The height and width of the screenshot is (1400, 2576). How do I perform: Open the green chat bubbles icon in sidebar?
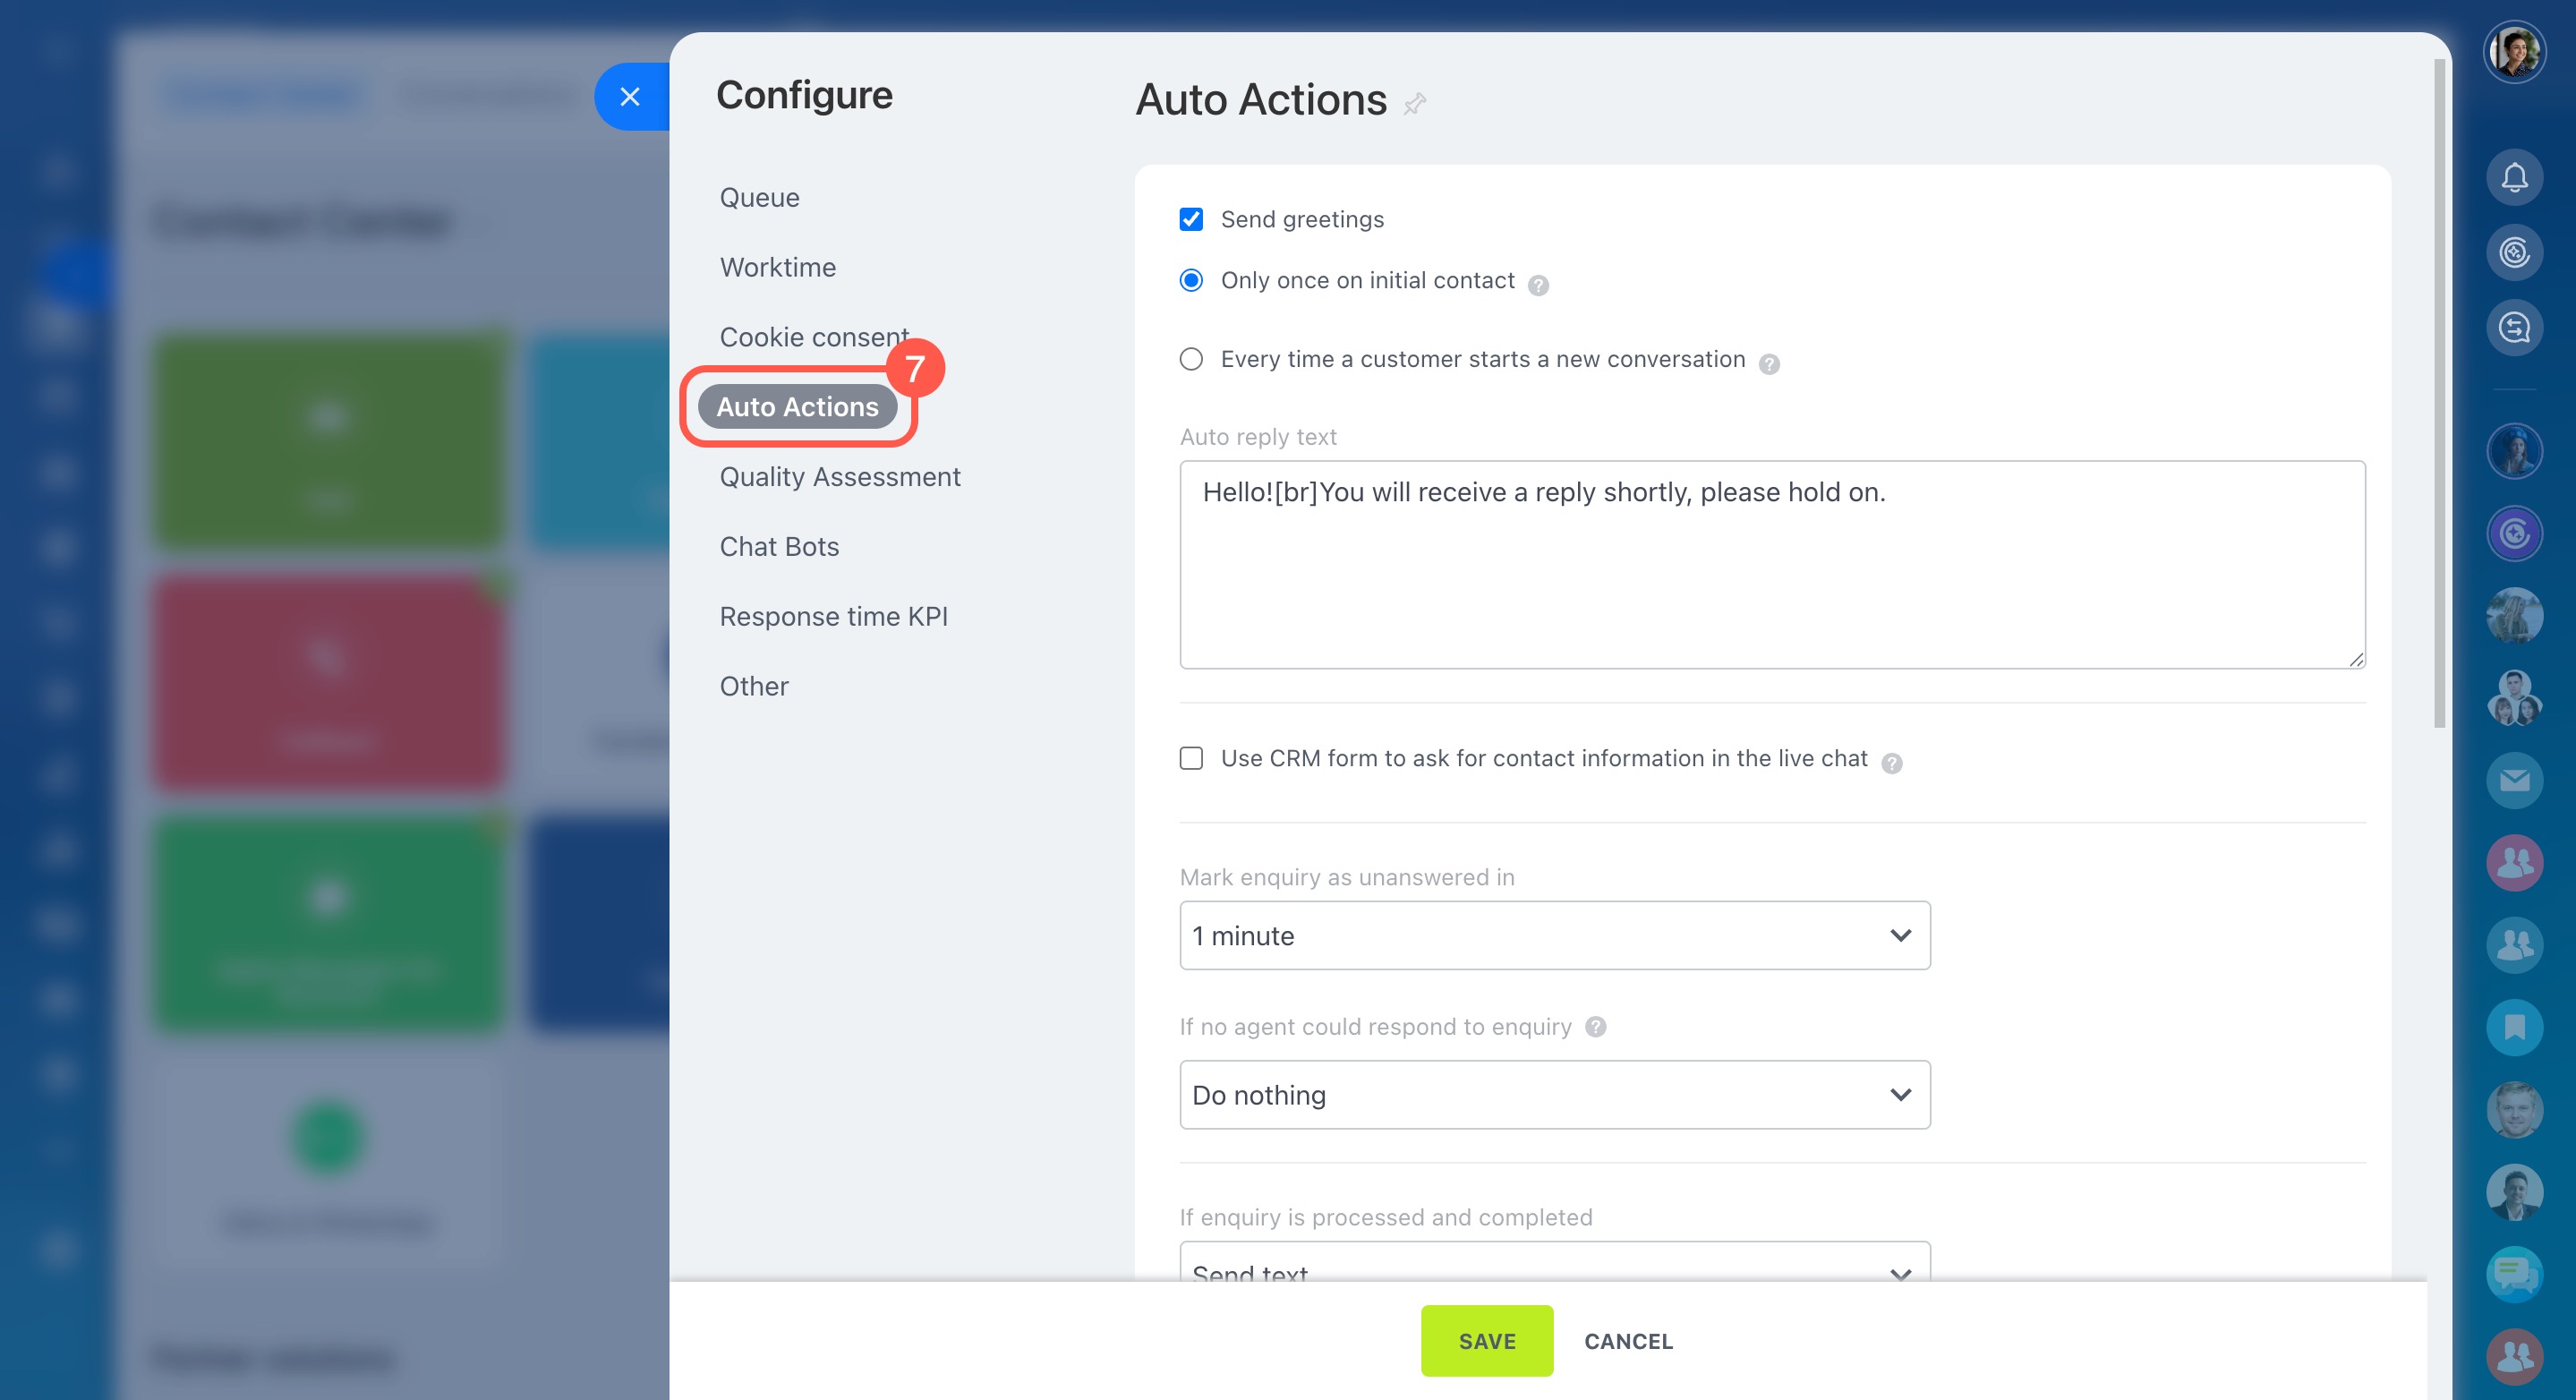pos(2514,1273)
